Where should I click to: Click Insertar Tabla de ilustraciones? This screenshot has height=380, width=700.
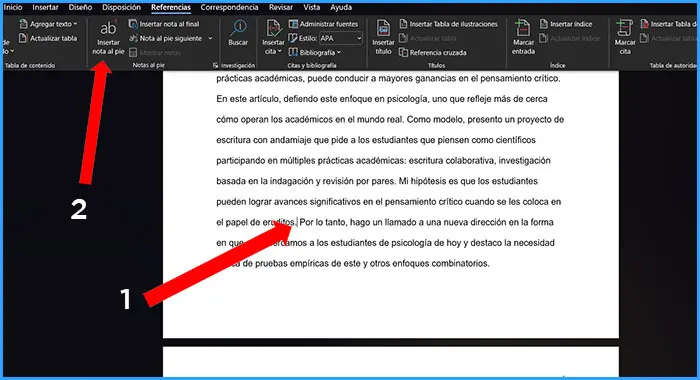448,24
